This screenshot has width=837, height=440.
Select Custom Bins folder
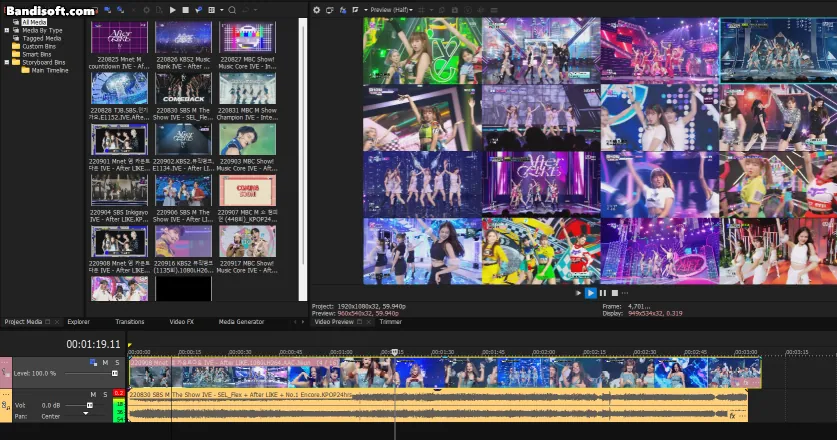[x=39, y=46]
